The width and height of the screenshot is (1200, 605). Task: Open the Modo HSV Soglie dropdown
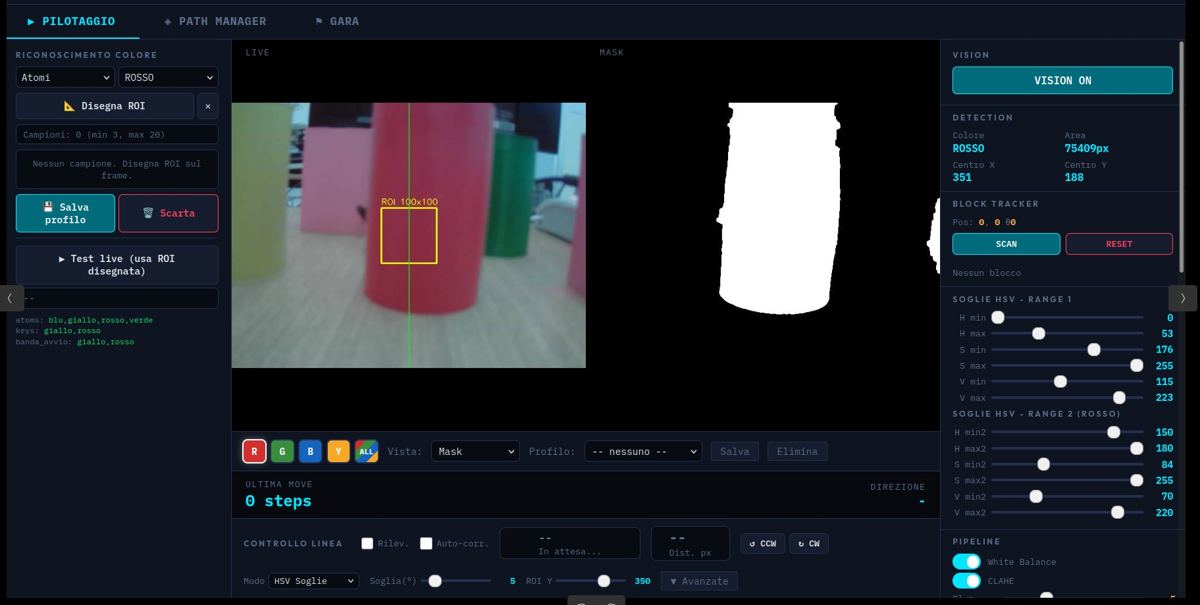click(x=314, y=581)
